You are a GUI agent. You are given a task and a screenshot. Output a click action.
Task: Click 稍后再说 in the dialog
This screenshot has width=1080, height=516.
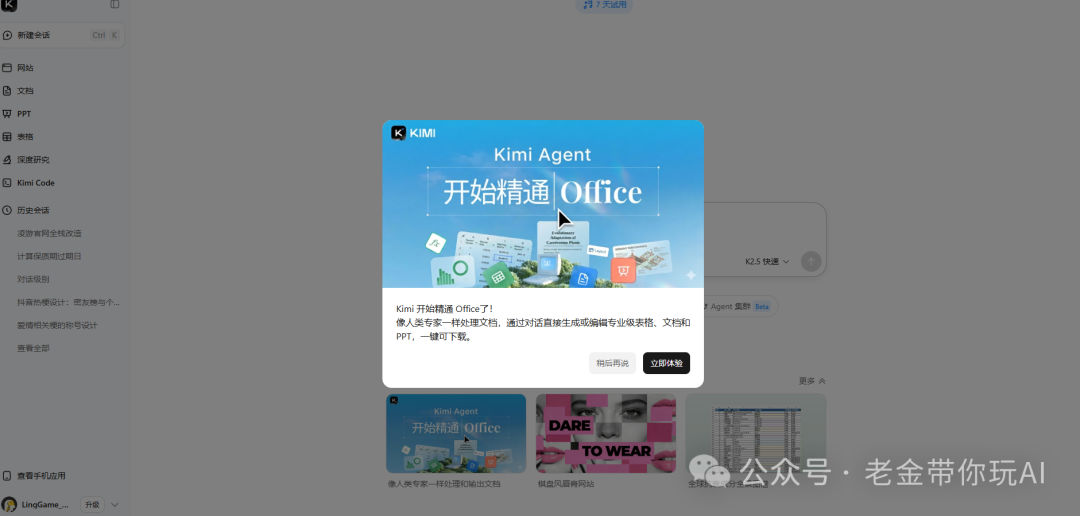[x=612, y=363]
